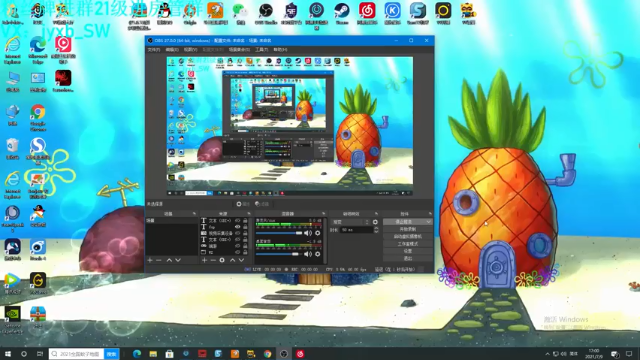Open Scene Collection menu in OBS
The image size is (640, 360).
[x=239, y=50]
